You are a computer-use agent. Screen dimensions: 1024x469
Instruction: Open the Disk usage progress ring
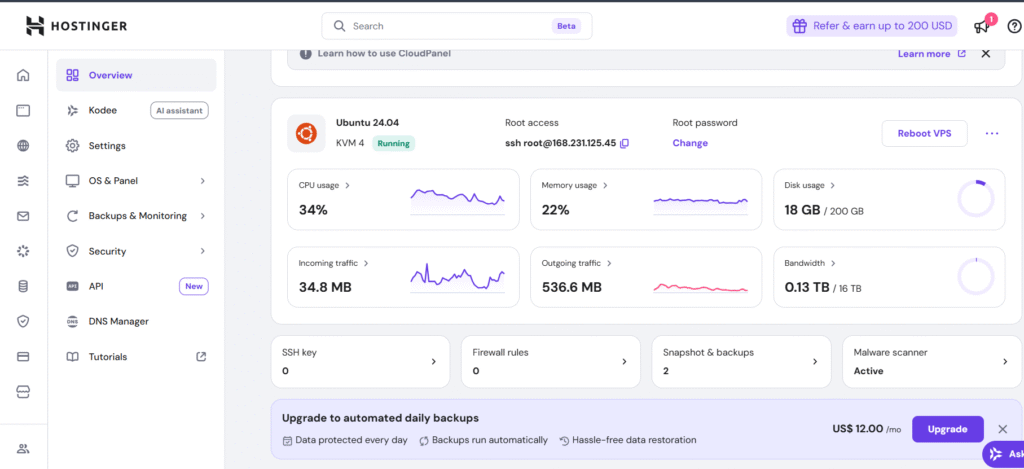point(975,199)
